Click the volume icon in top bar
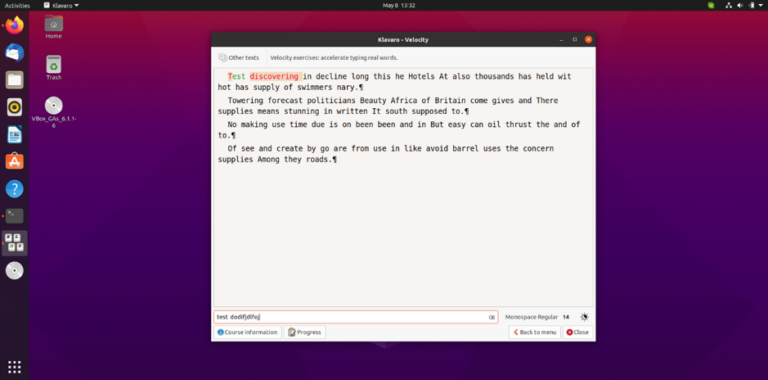Image resolution: width=768 pixels, height=380 pixels. tap(740, 5)
